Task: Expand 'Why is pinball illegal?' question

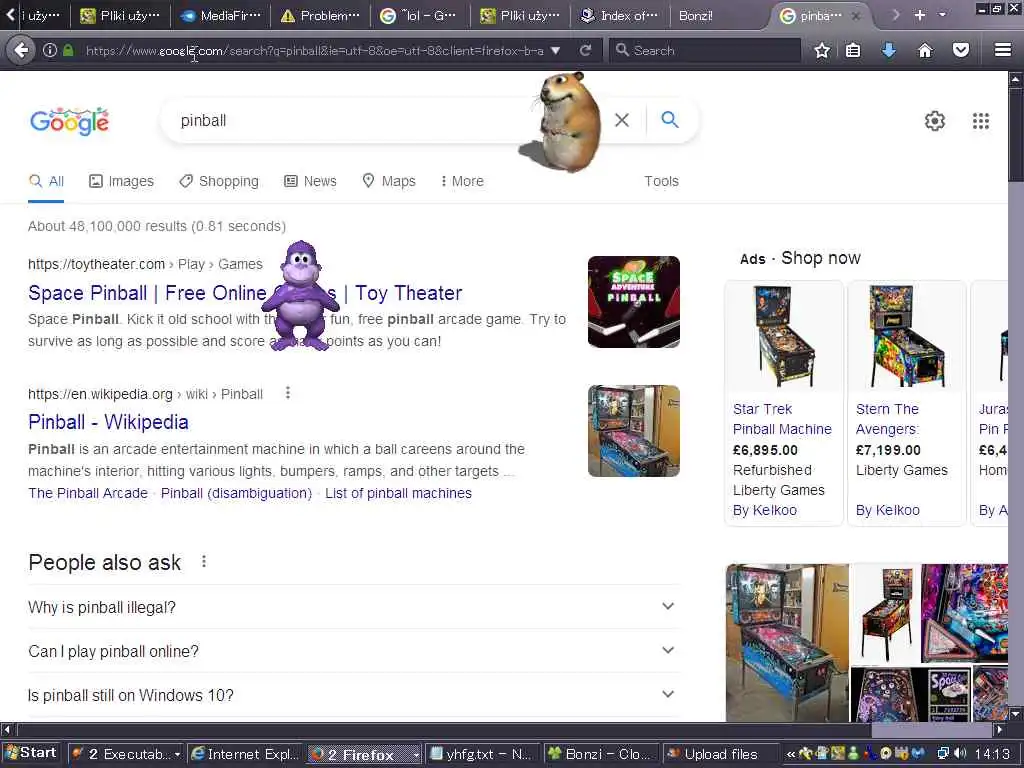Action: tap(353, 607)
